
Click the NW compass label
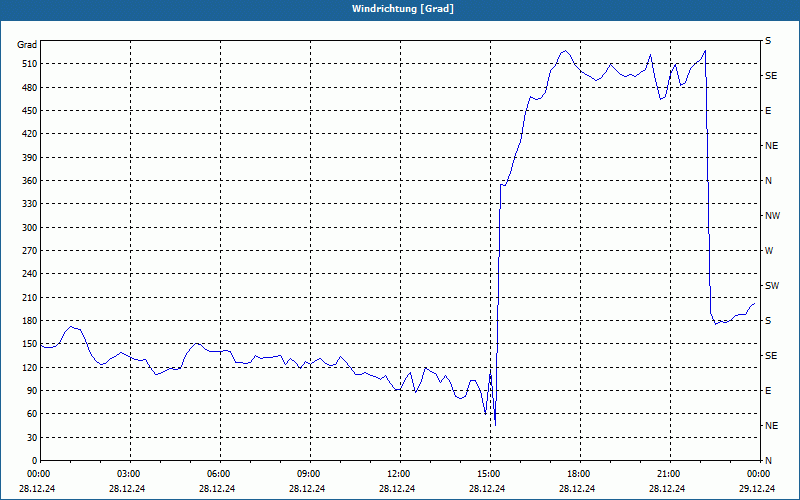coord(772,216)
